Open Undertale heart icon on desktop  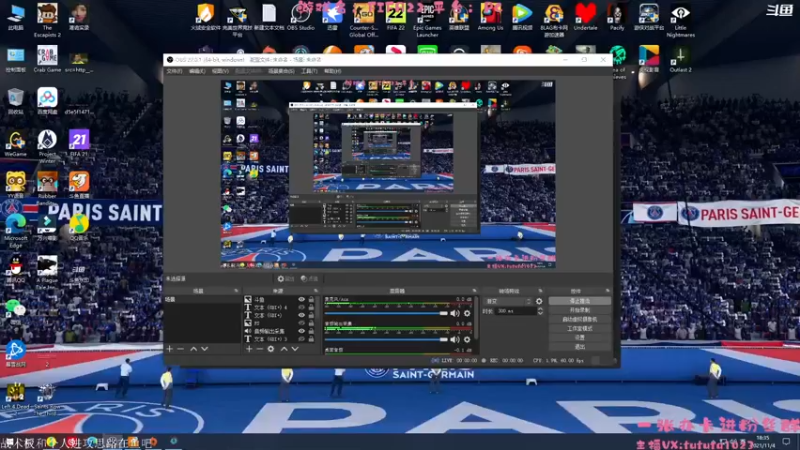tap(585, 17)
